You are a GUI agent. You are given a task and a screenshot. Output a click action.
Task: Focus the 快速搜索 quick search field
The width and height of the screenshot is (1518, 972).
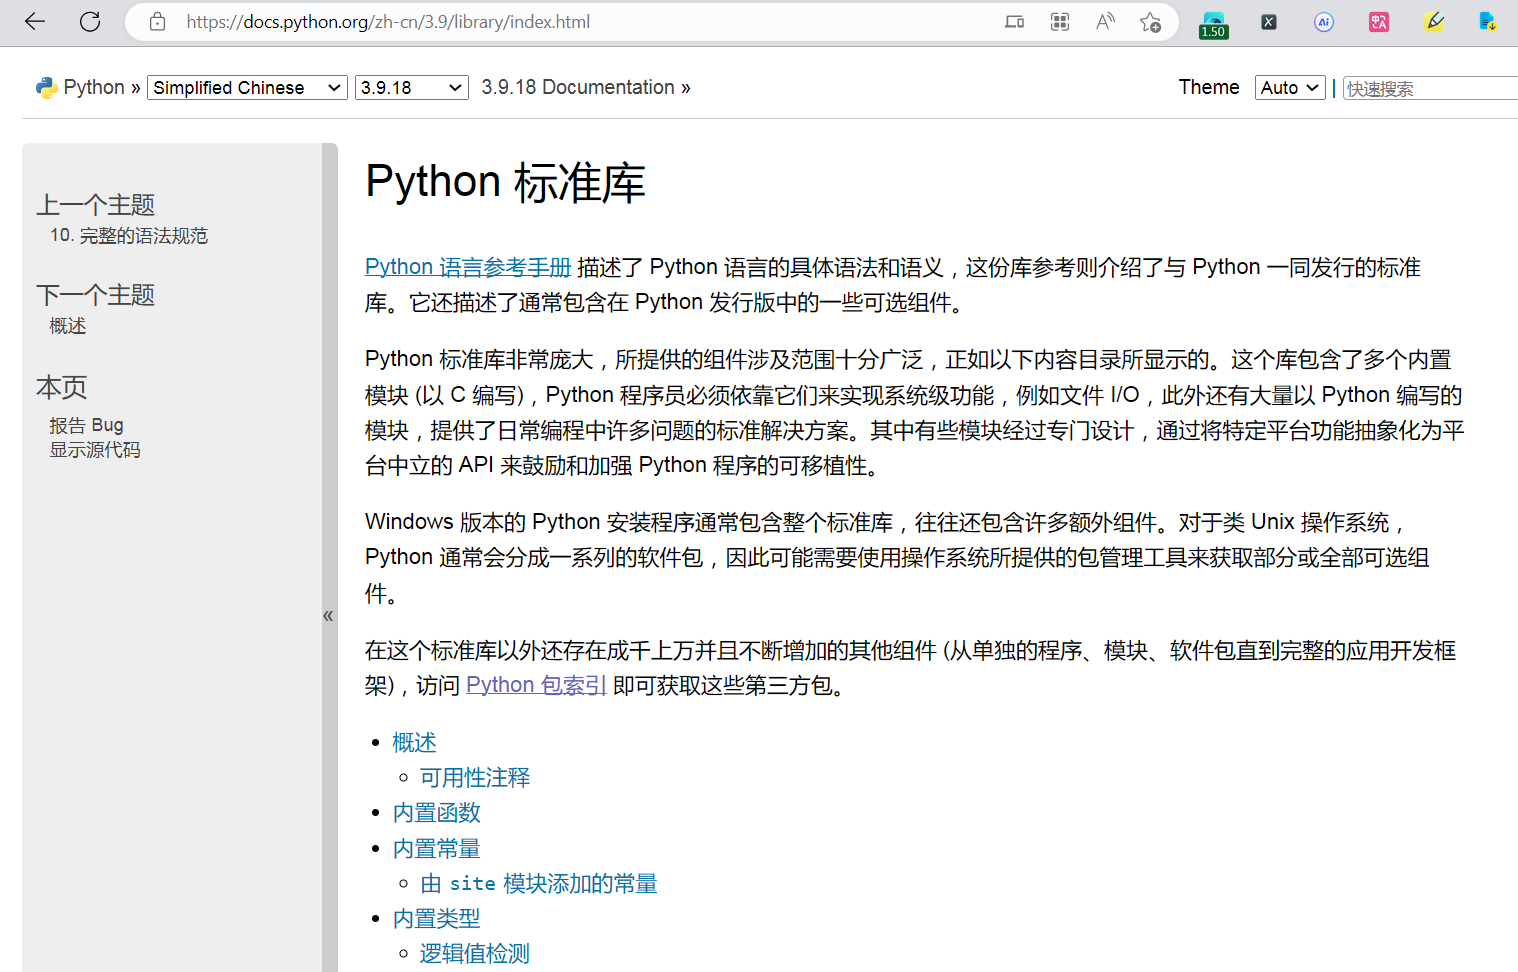click(1430, 88)
